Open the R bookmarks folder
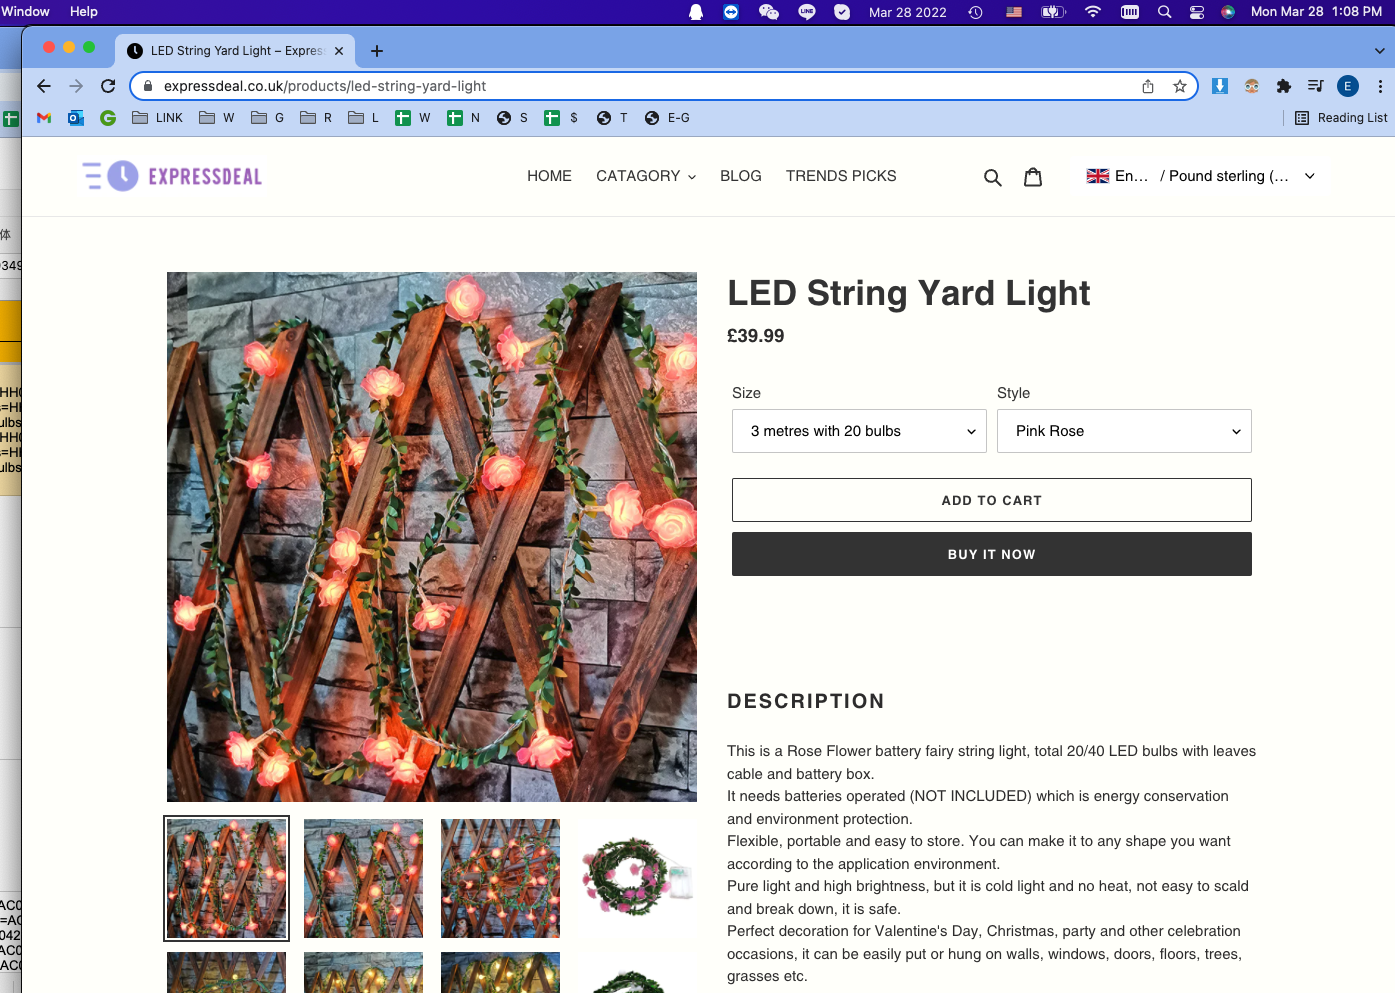1395x993 pixels. [316, 118]
